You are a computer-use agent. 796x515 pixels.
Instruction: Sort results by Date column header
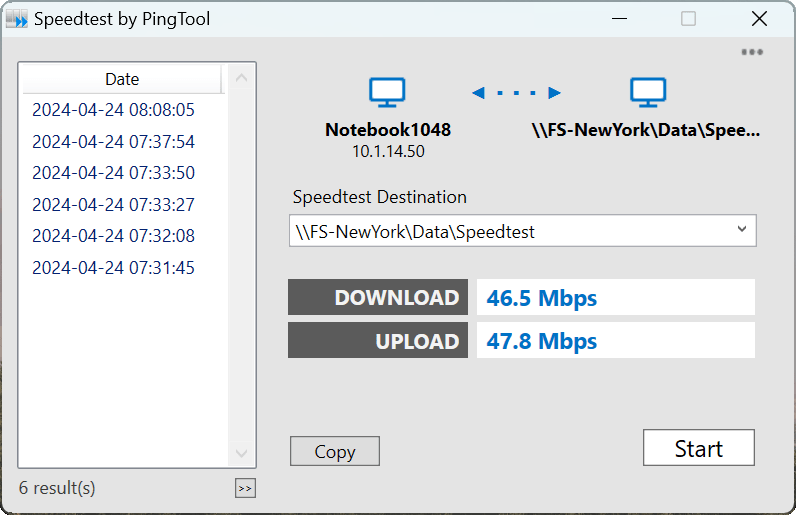(x=122, y=79)
